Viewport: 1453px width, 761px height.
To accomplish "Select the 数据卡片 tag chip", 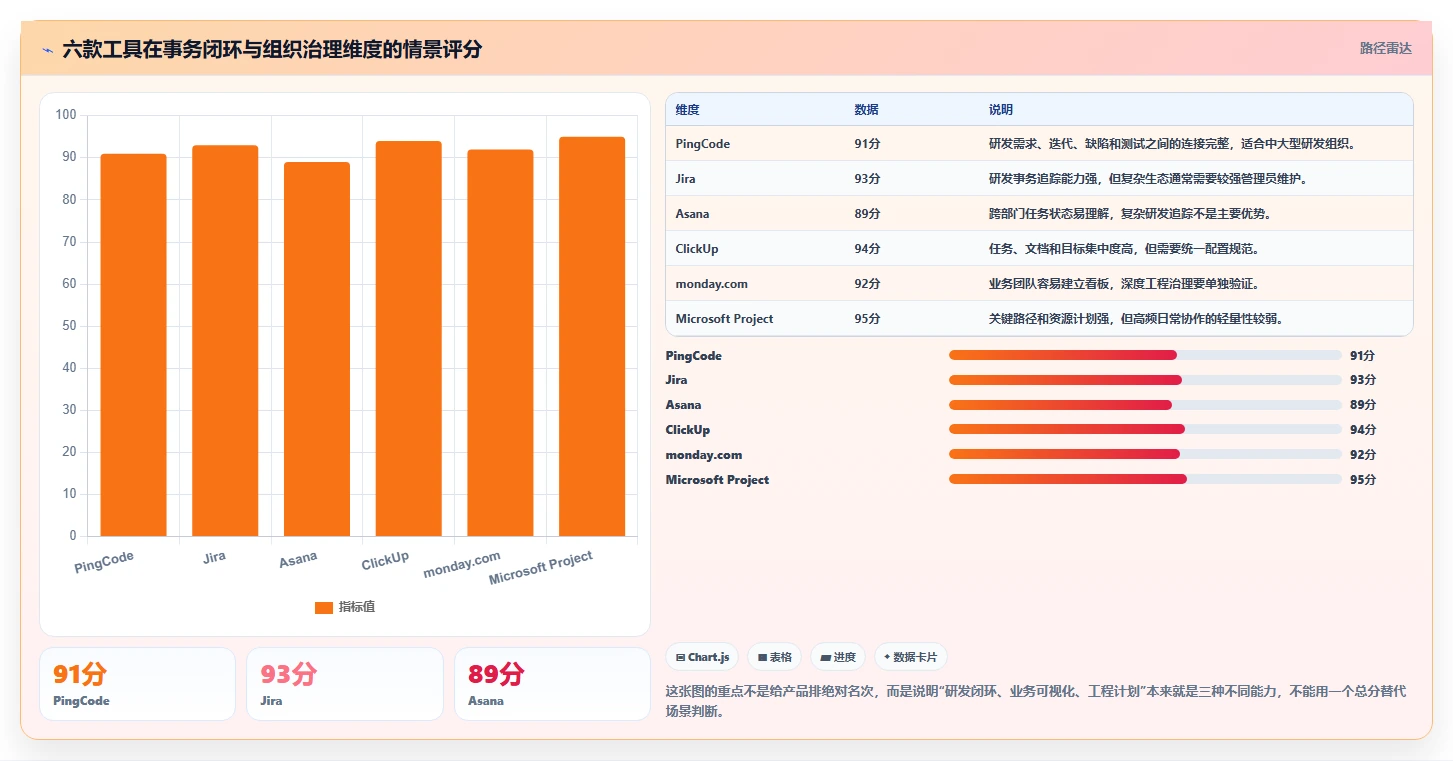I will point(911,657).
